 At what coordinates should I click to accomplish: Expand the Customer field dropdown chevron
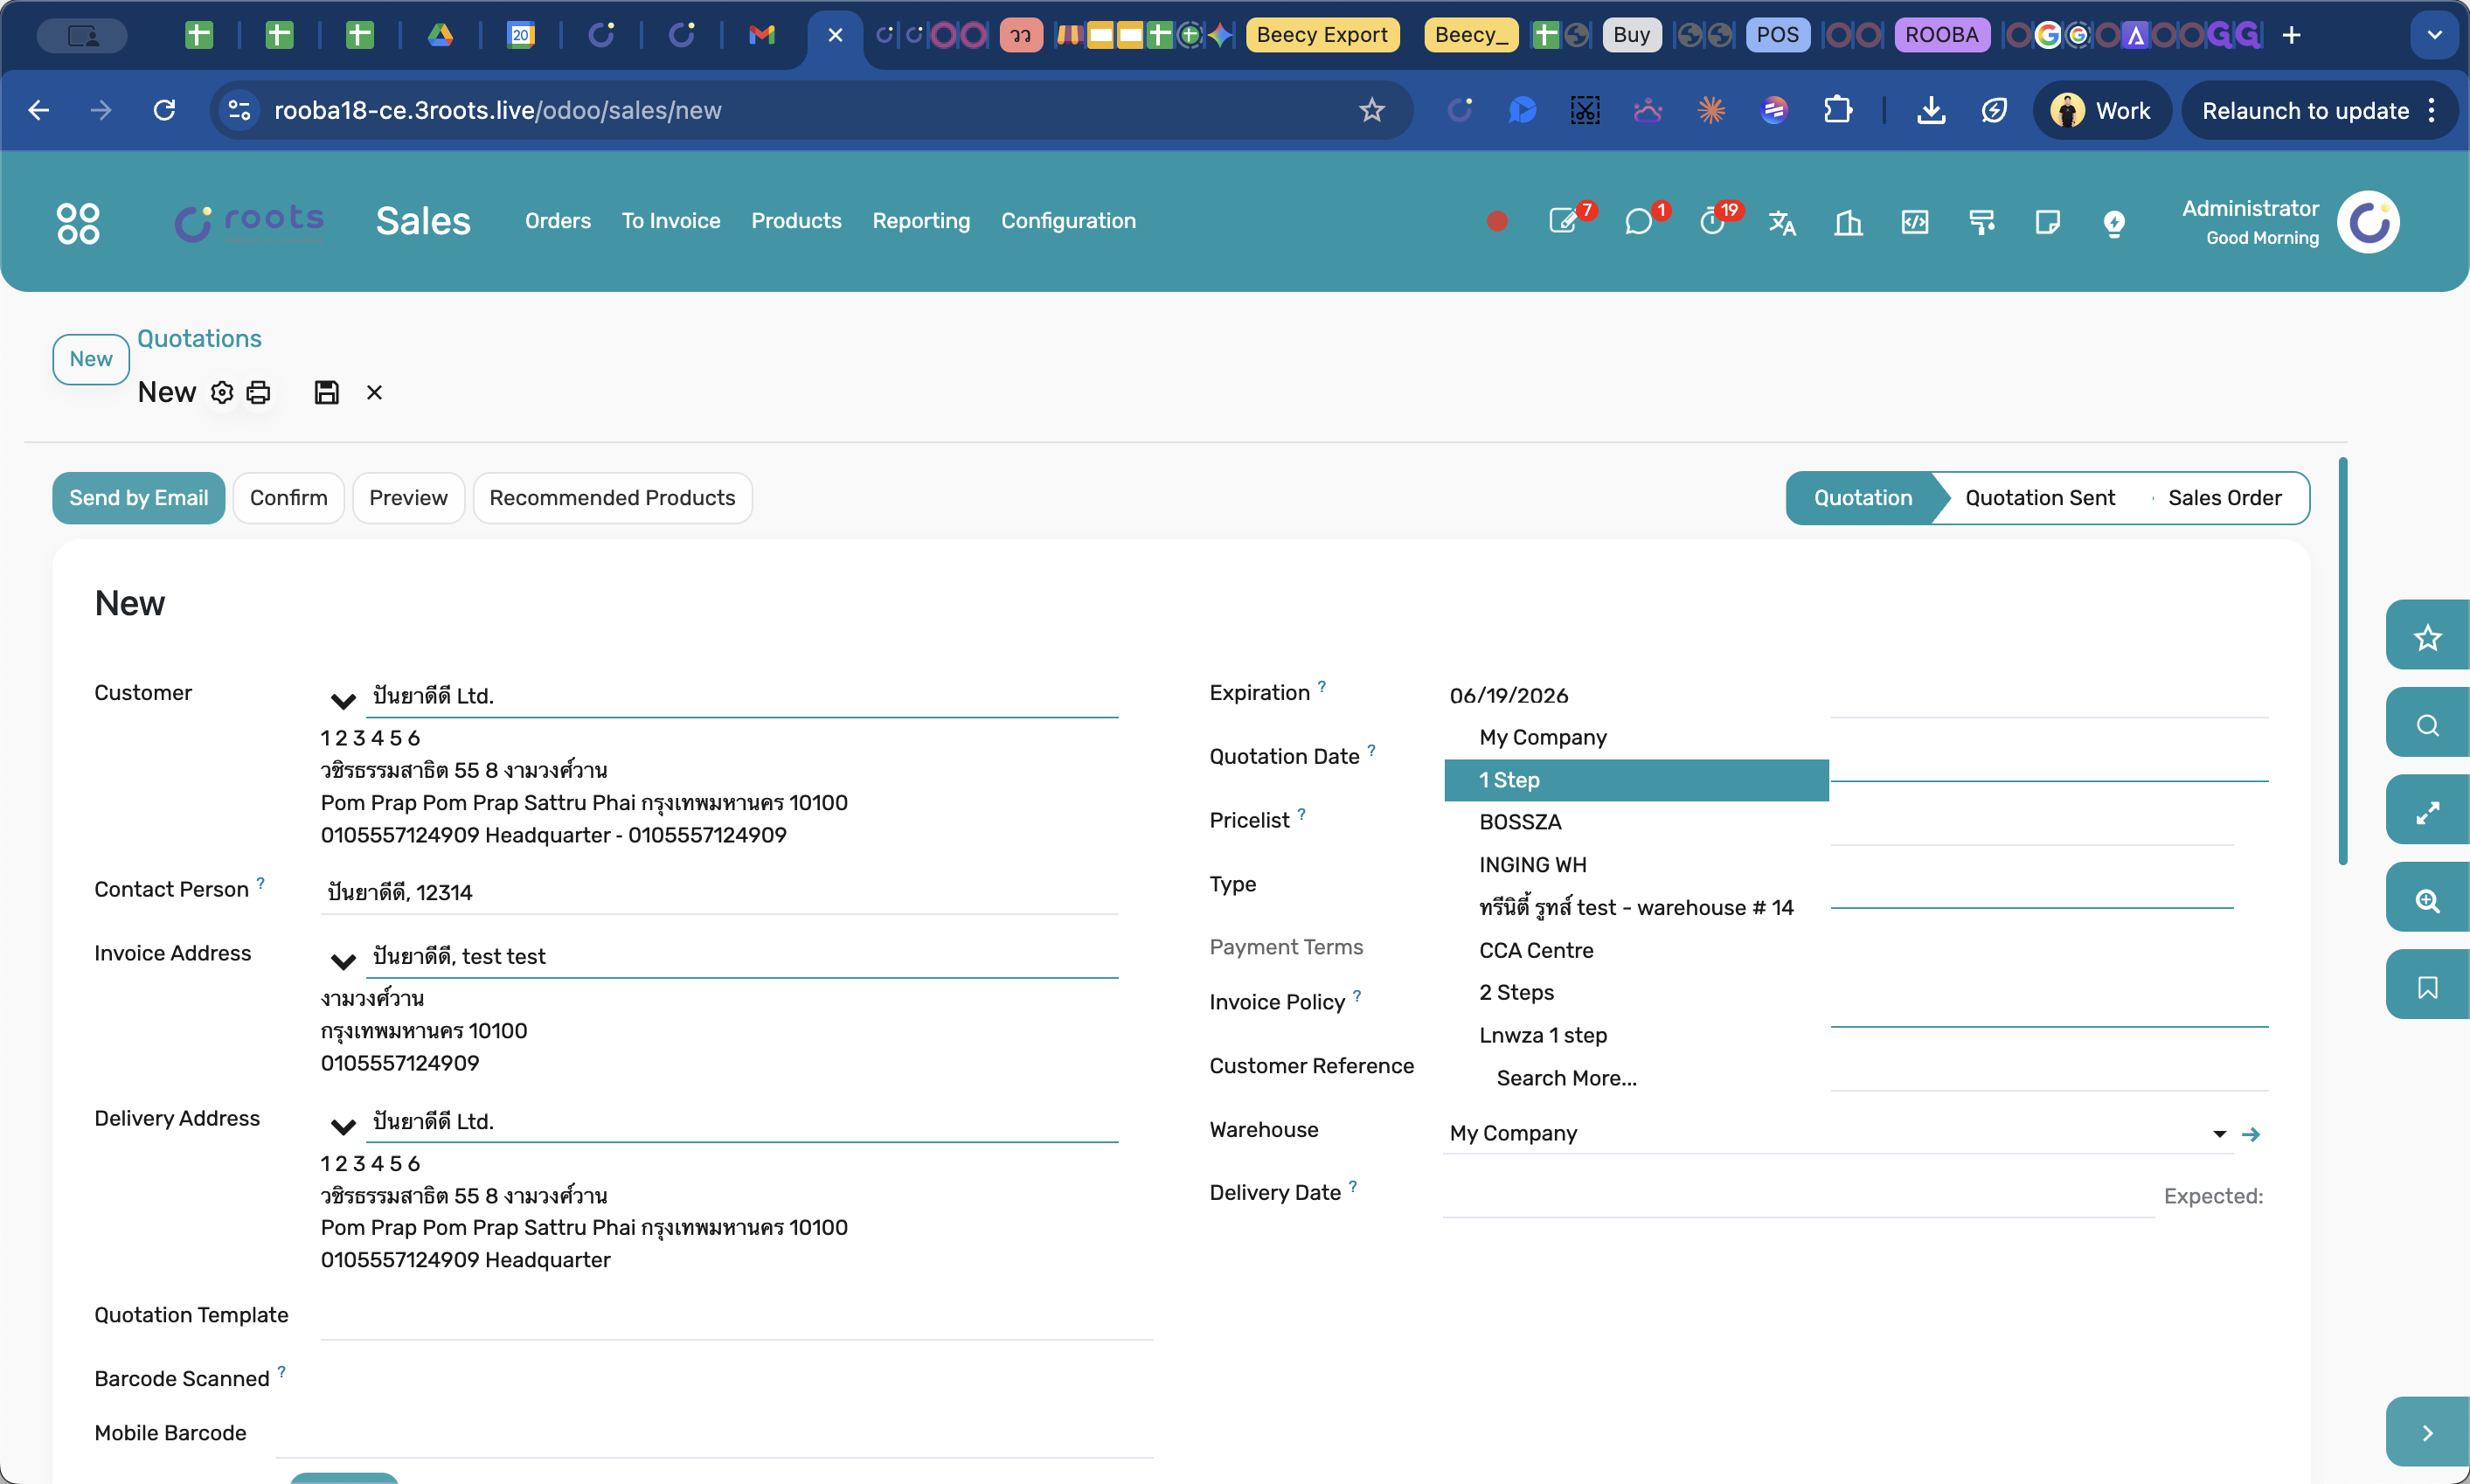(x=343, y=701)
